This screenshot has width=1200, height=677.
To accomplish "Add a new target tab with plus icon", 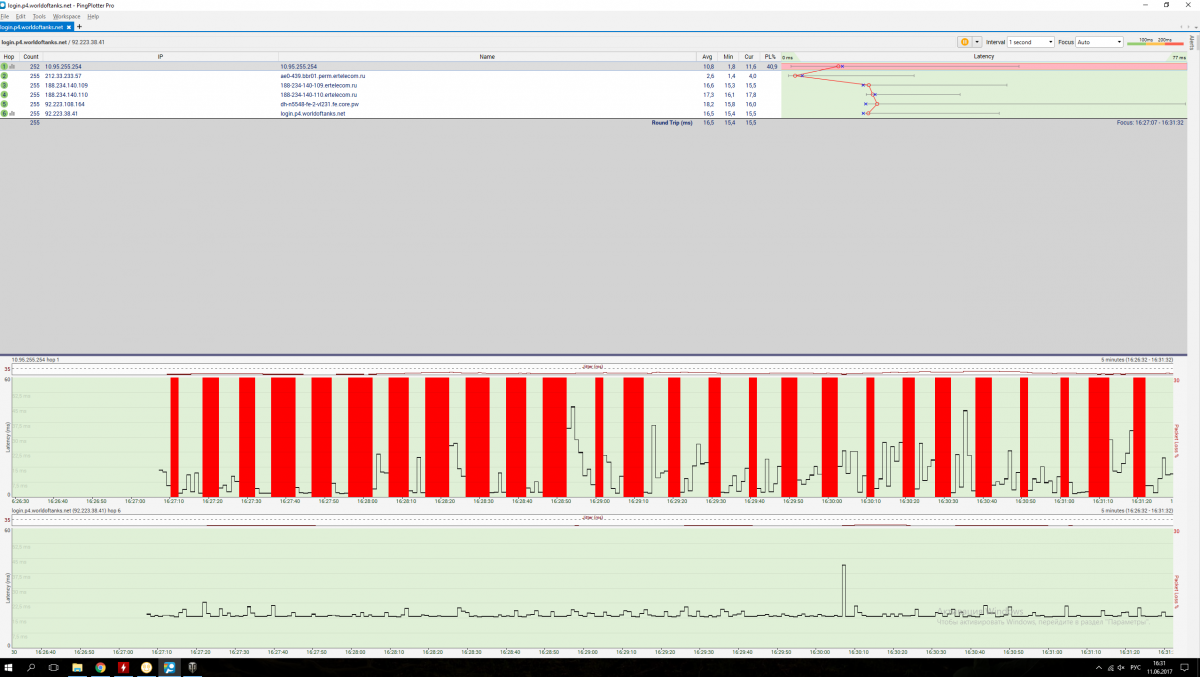I will (x=80, y=27).
